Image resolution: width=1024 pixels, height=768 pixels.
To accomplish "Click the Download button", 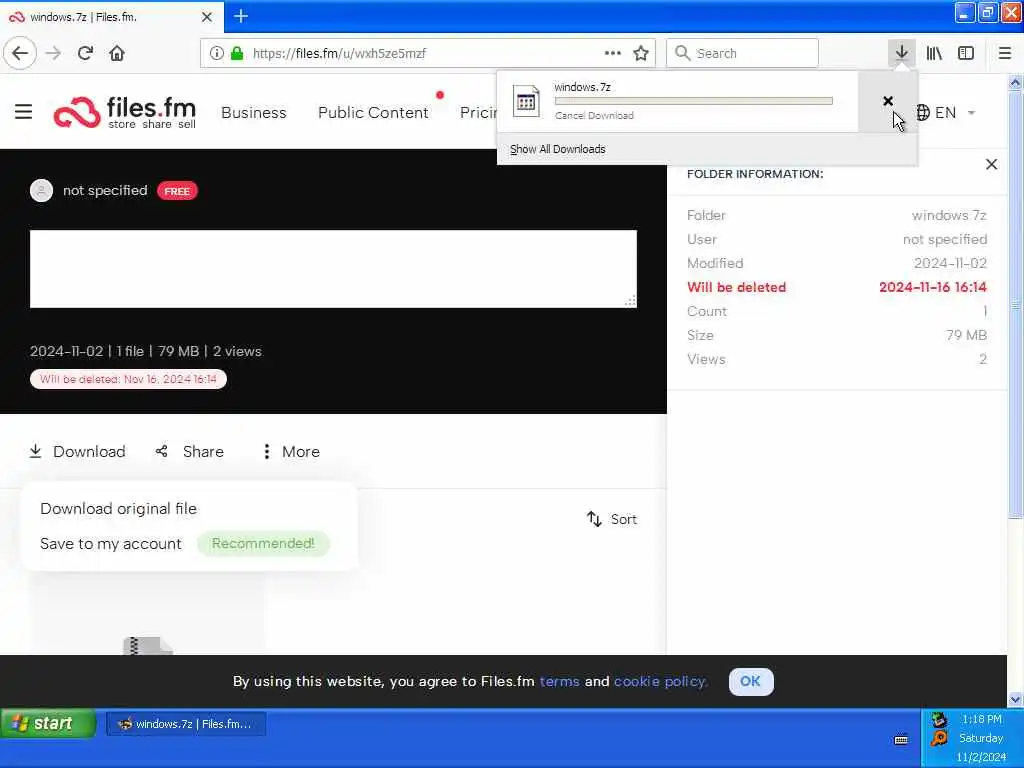I will pos(77,452).
